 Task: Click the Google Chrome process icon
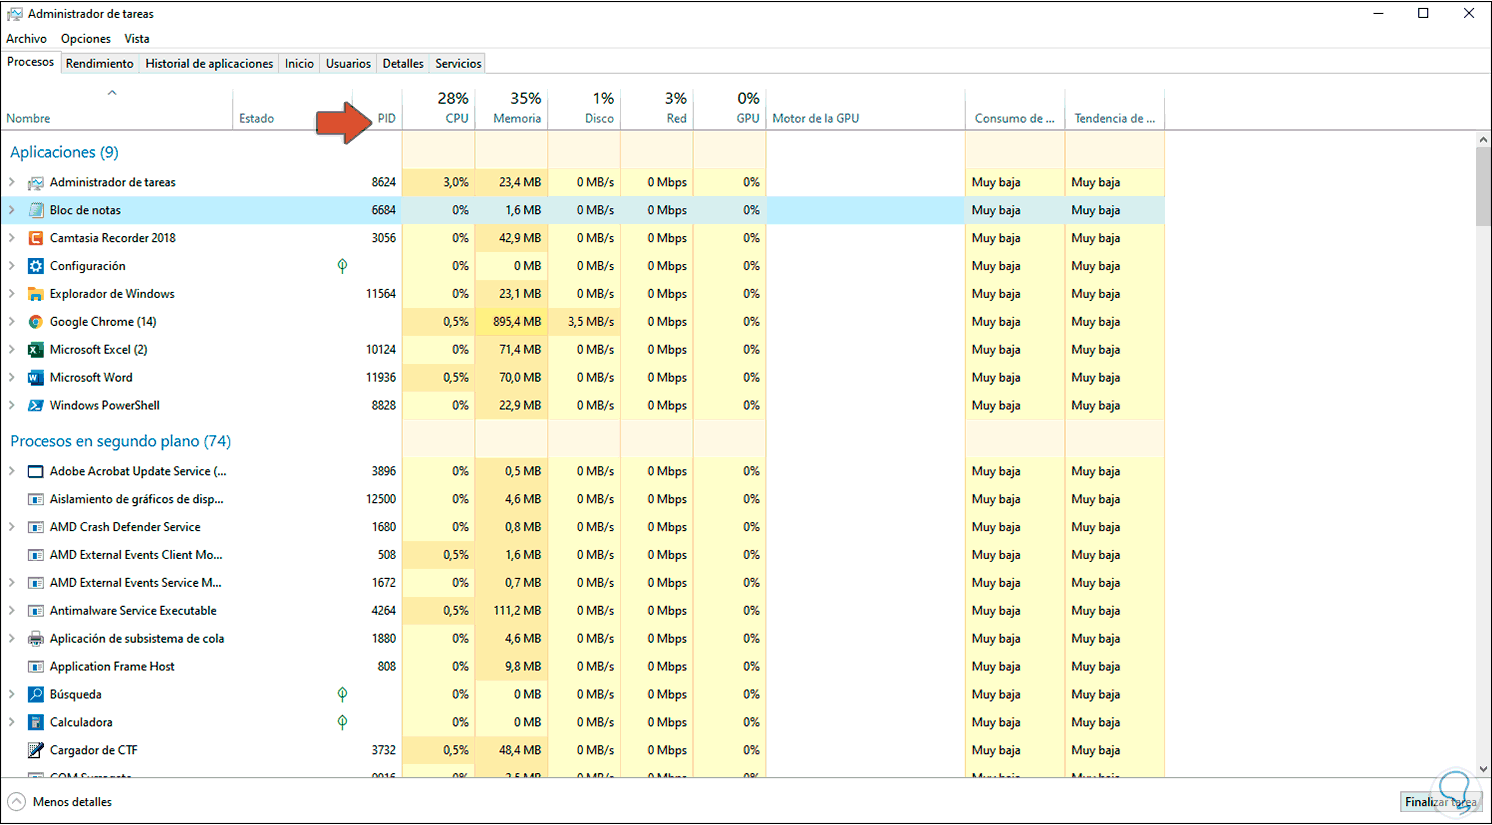(36, 322)
